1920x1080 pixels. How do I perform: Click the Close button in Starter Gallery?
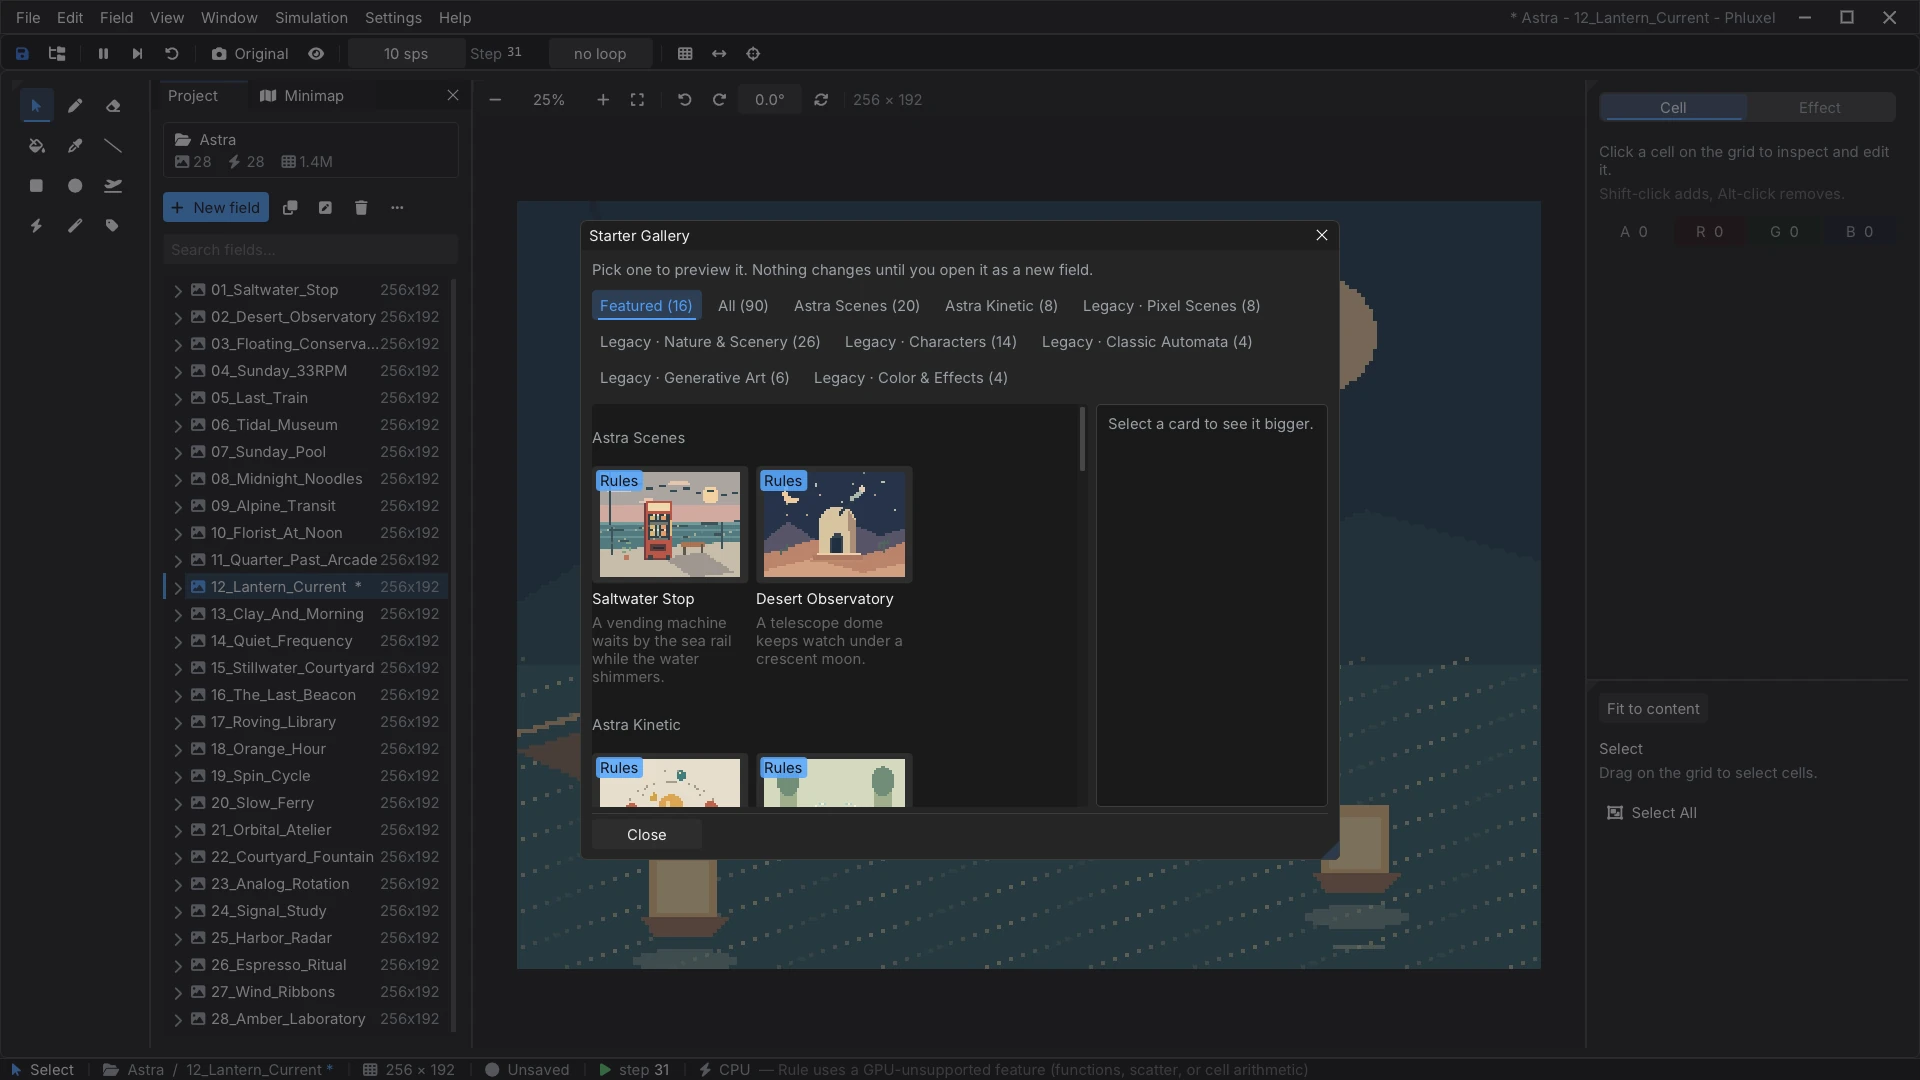coord(647,835)
